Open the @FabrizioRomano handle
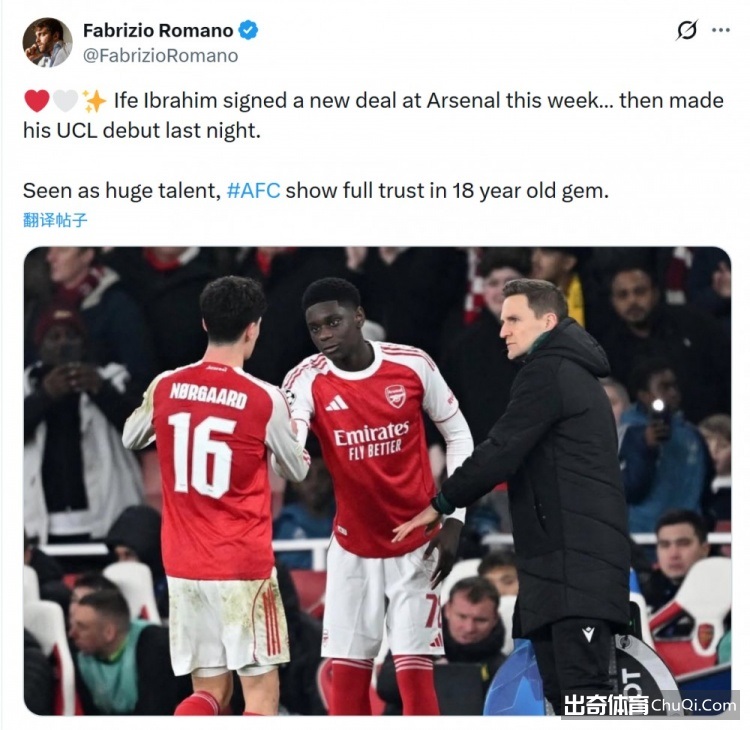750x730 pixels. click(x=160, y=56)
